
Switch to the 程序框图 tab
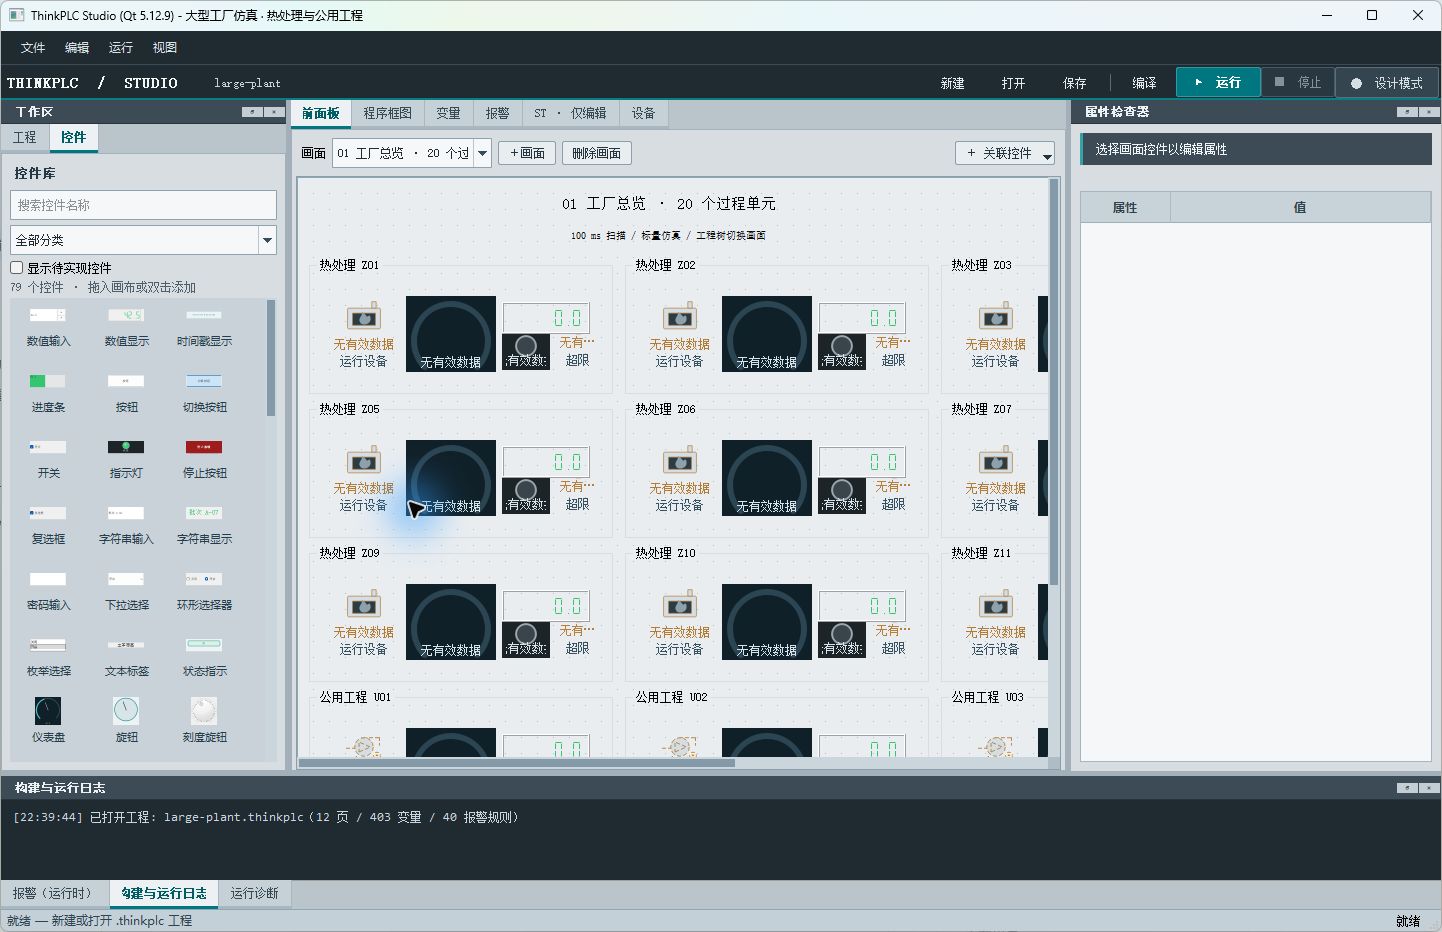pos(387,113)
